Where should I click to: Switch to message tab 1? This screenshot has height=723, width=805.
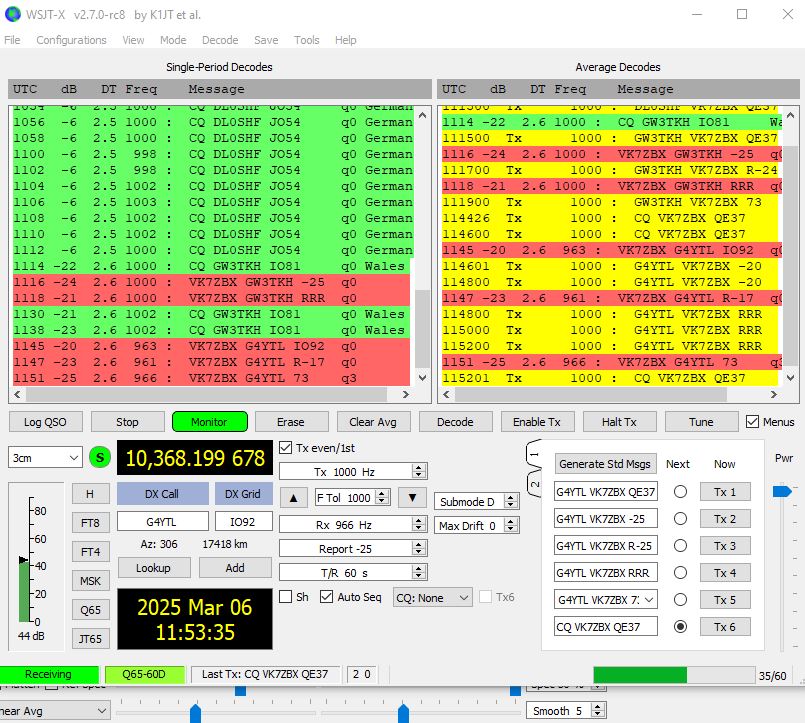(534, 454)
